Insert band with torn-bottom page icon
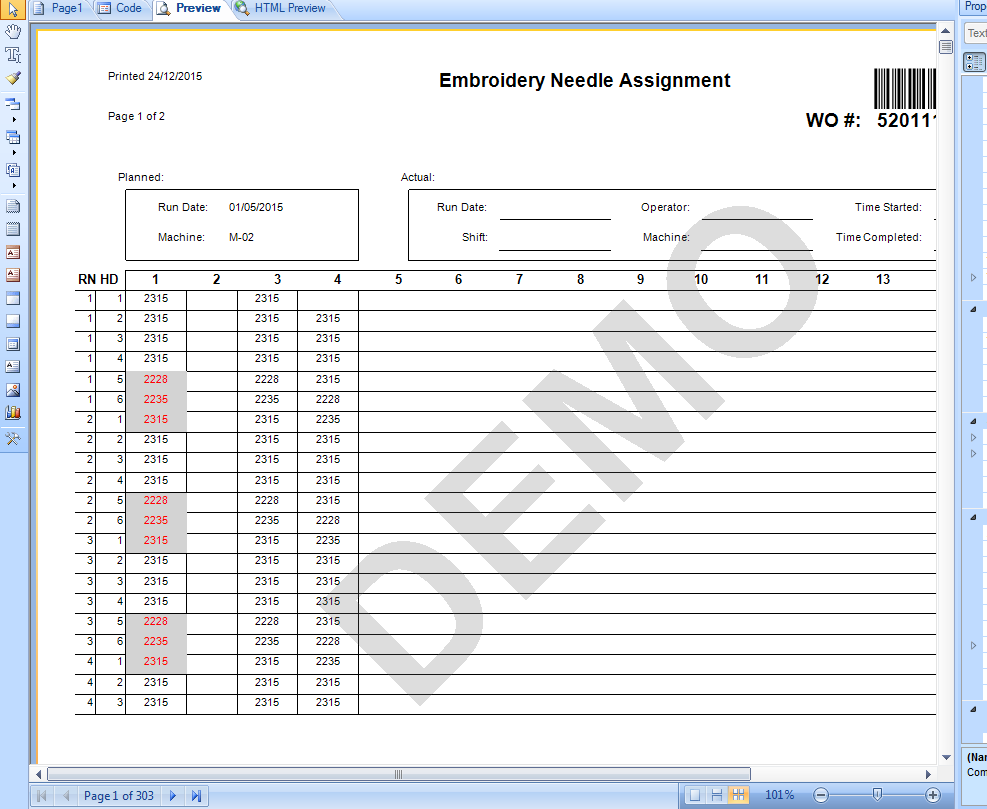987x809 pixels. [x=13, y=206]
